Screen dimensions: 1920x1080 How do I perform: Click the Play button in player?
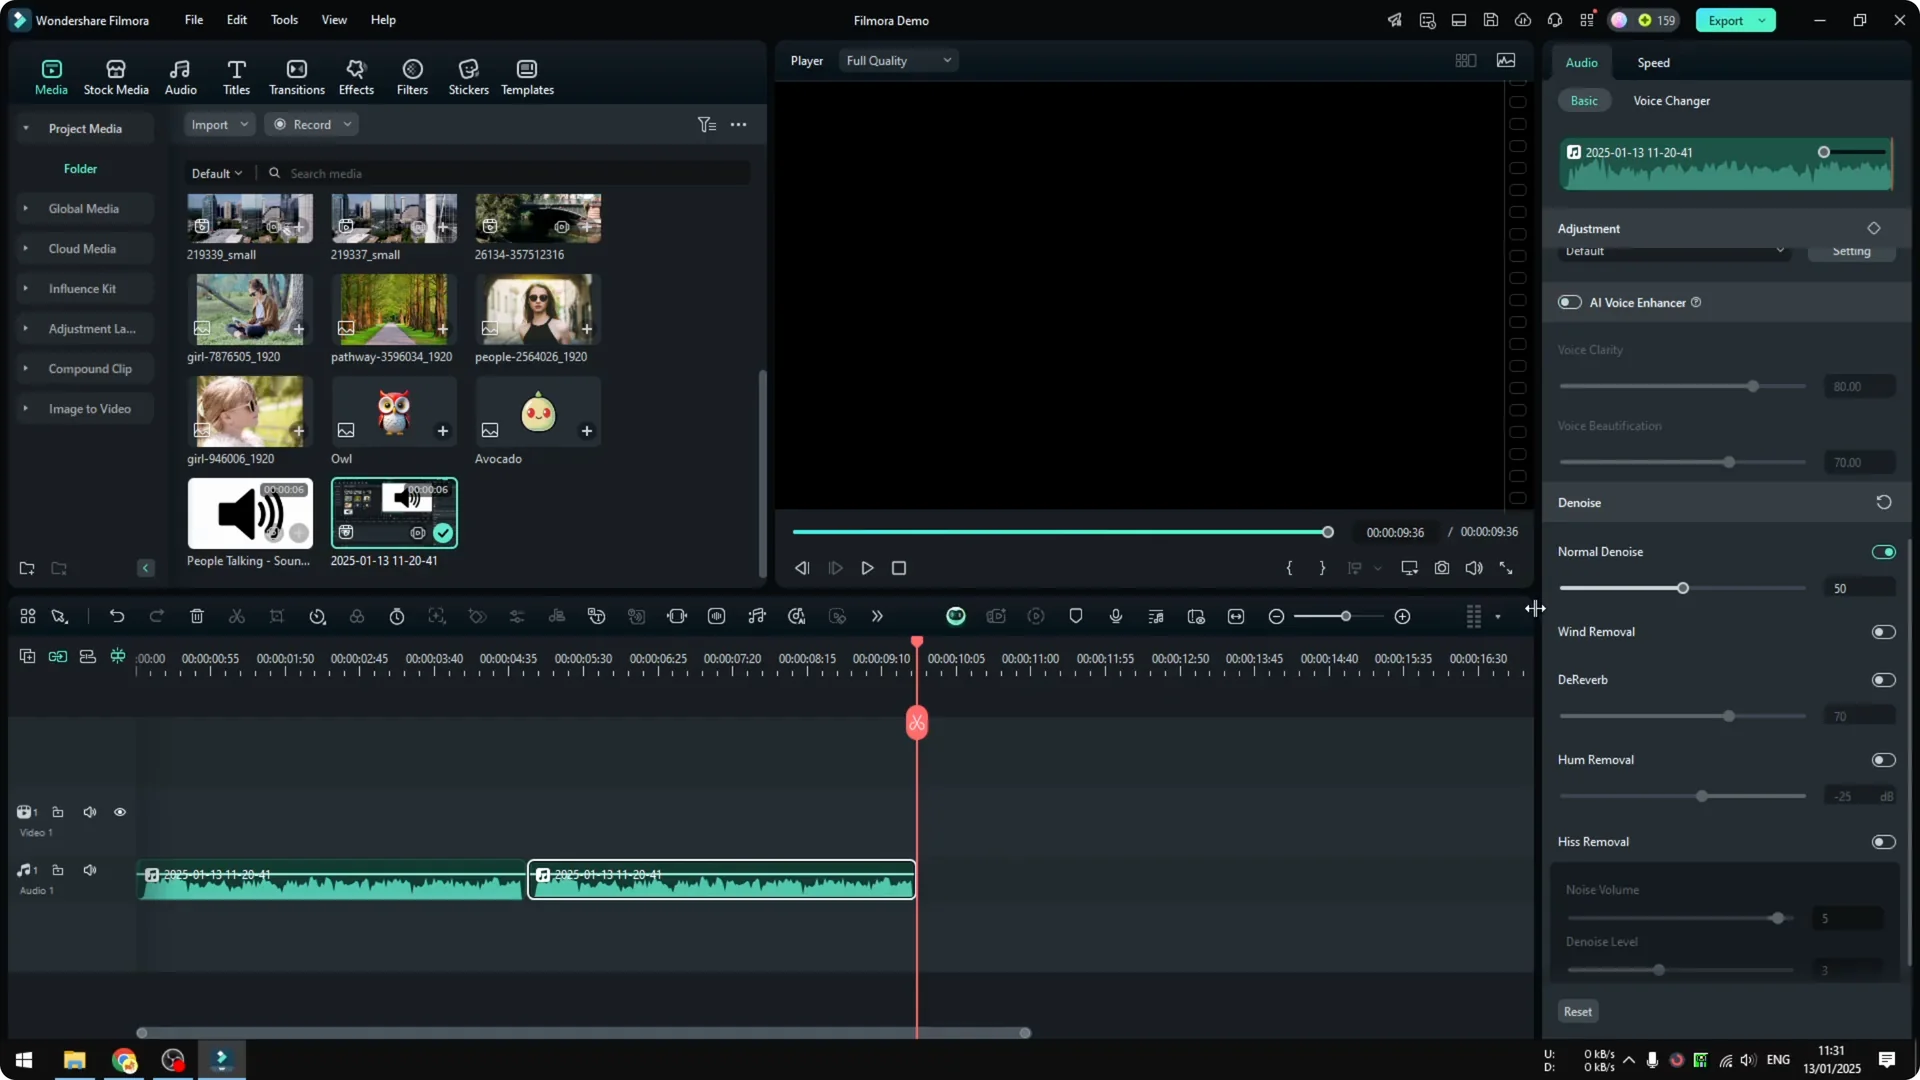point(867,568)
